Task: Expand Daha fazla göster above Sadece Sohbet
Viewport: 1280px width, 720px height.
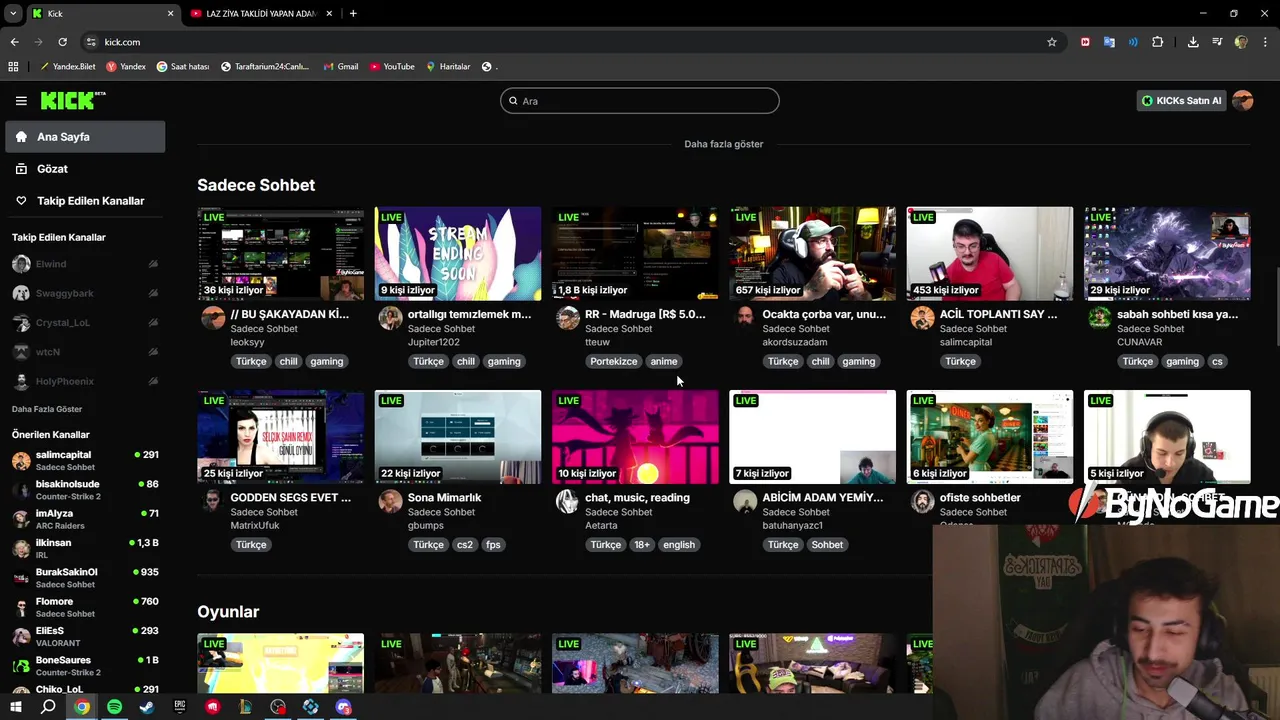Action: click(723, 144)
